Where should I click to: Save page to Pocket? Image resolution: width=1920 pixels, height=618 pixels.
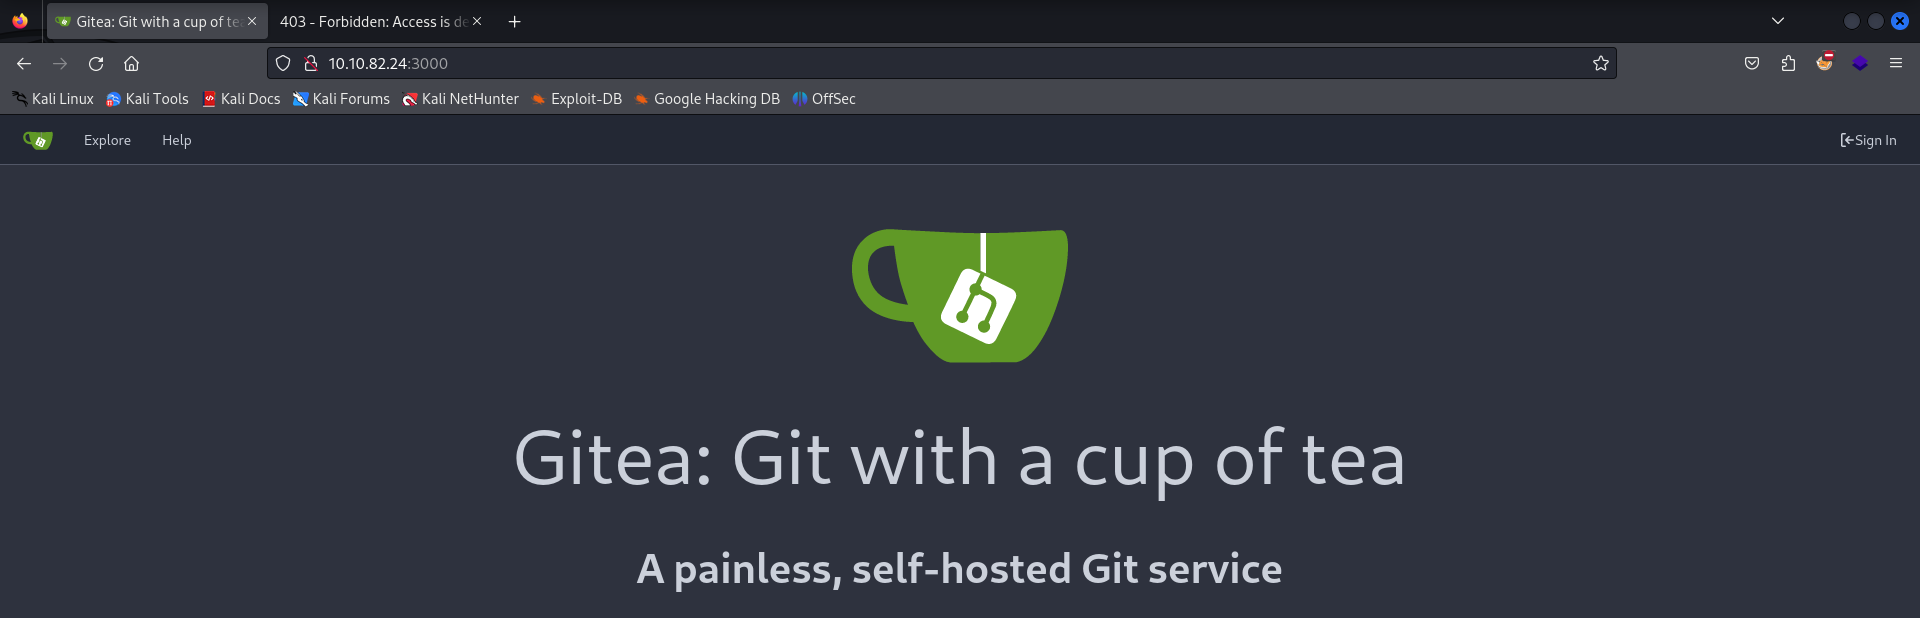point(1752,64)
